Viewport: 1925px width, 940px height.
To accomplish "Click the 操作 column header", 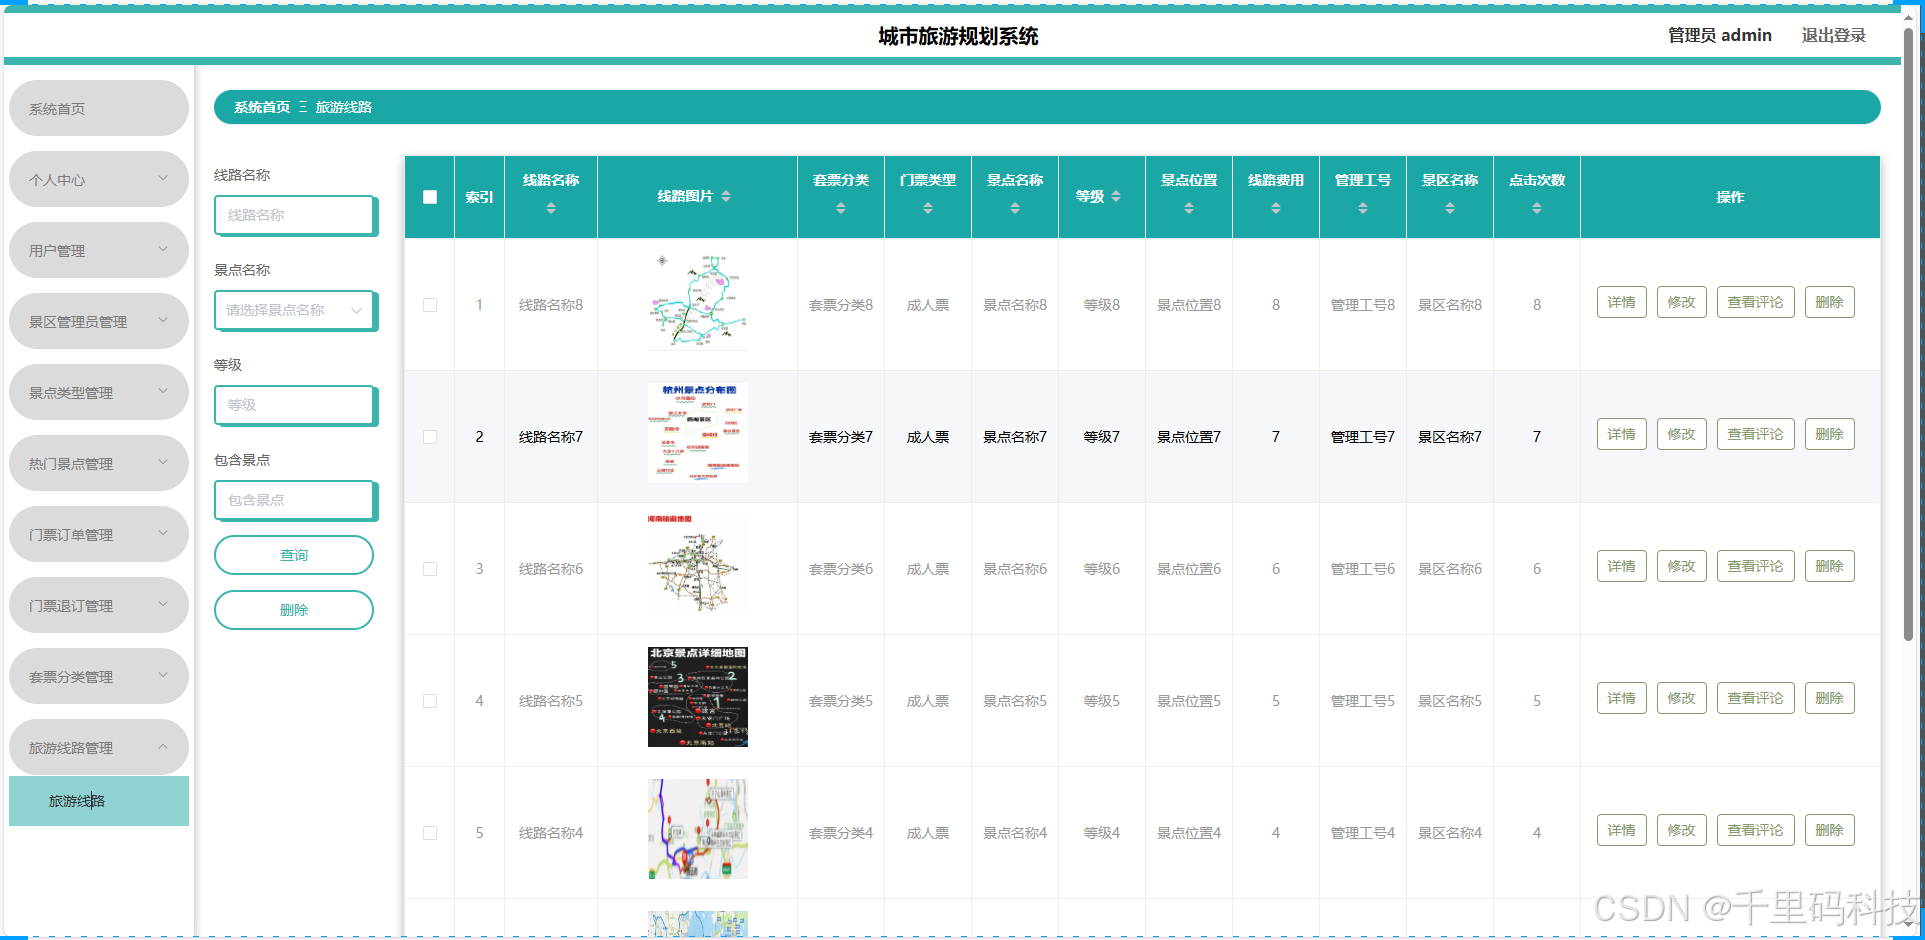I will click(x=1730, y=197).
